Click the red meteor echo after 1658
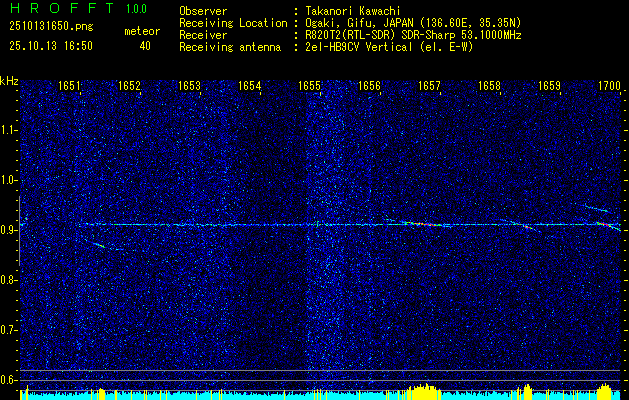 (528, 227)
